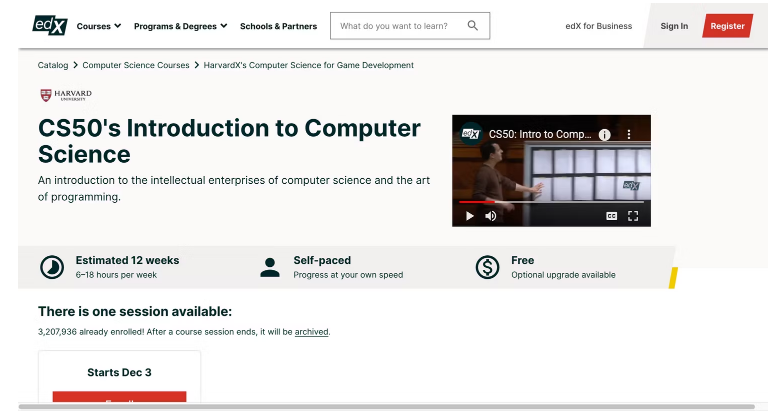Click 'Progress at your own speed' text
Image resolution: width=780 pixels, height=415 pixels.
(x=348, y=275)
